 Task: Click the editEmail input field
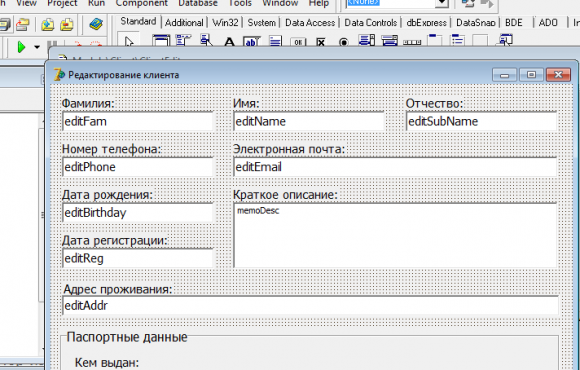pyautogui.click(x=395, y=167)
